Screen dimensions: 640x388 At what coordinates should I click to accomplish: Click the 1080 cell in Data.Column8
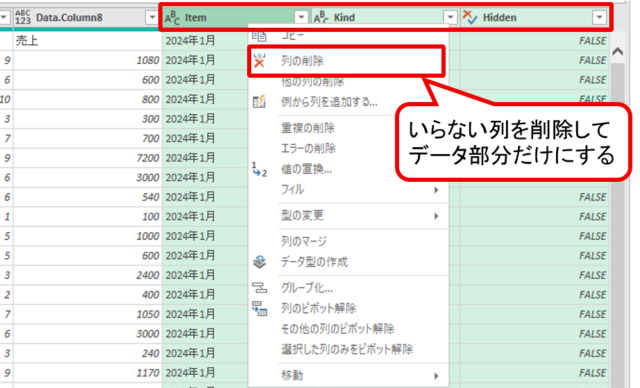(87, 60)
